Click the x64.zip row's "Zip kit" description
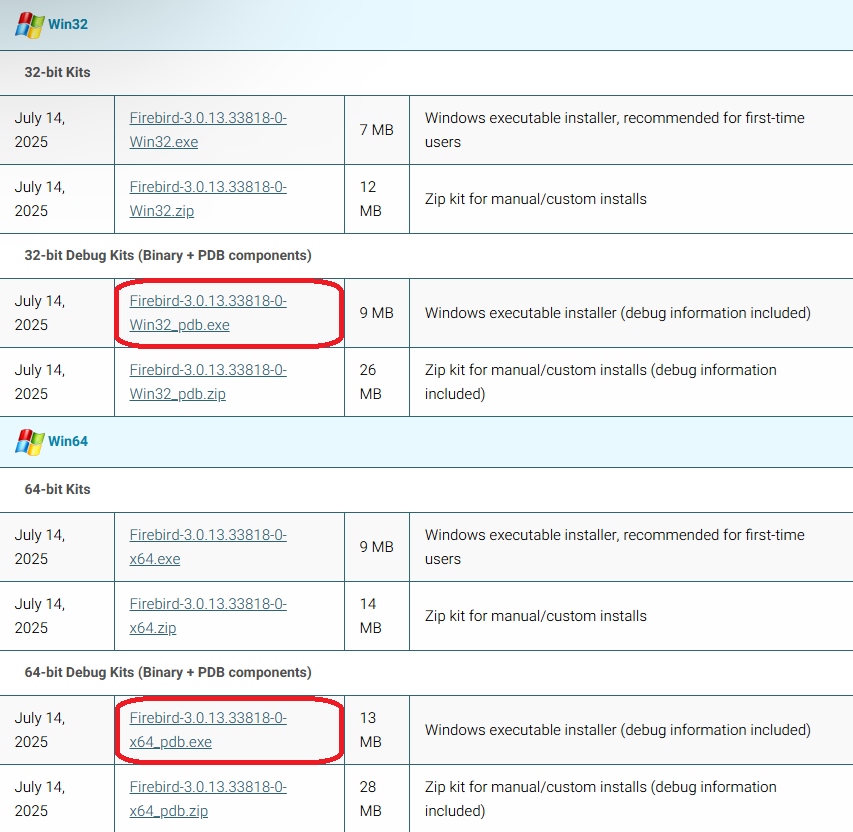 tap(536, 616)
